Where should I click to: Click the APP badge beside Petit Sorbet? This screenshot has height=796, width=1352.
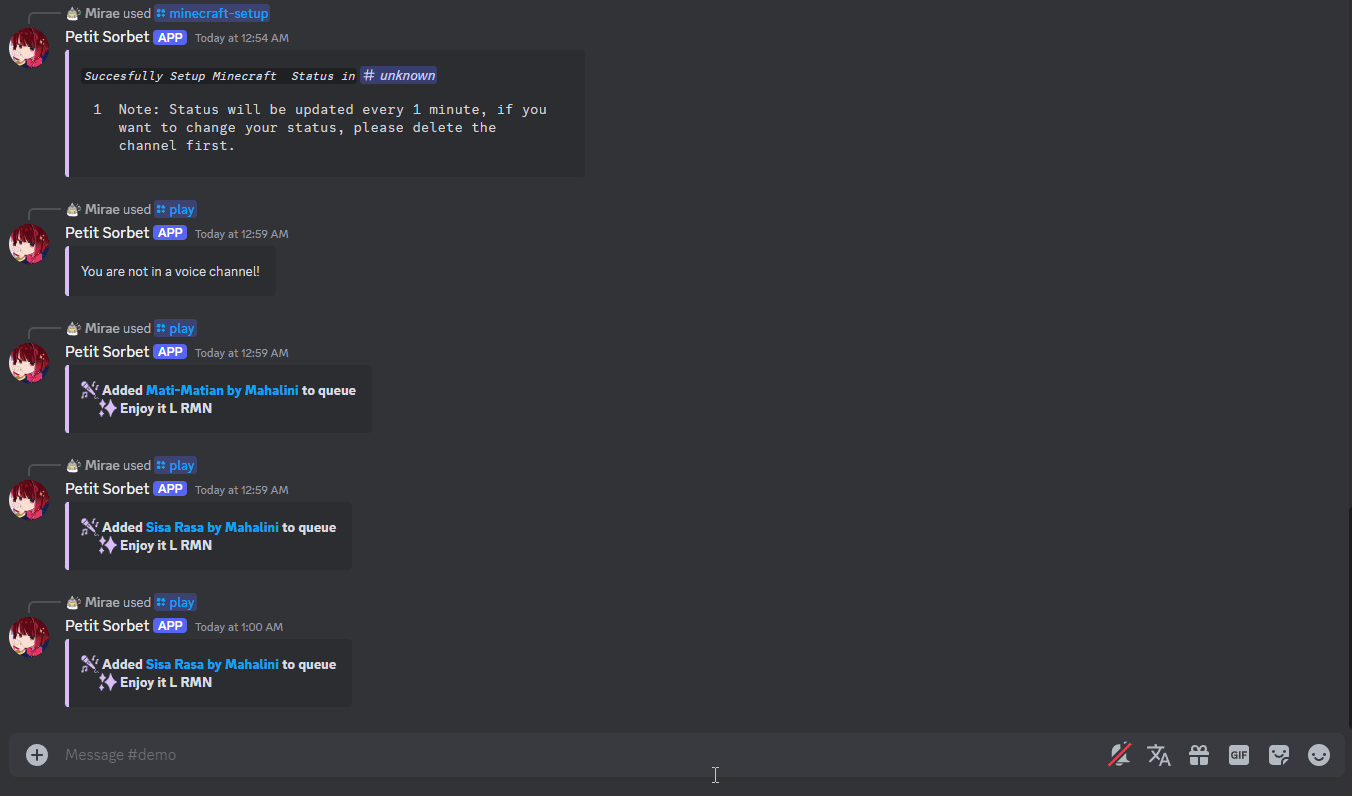[x=170, y=37]
